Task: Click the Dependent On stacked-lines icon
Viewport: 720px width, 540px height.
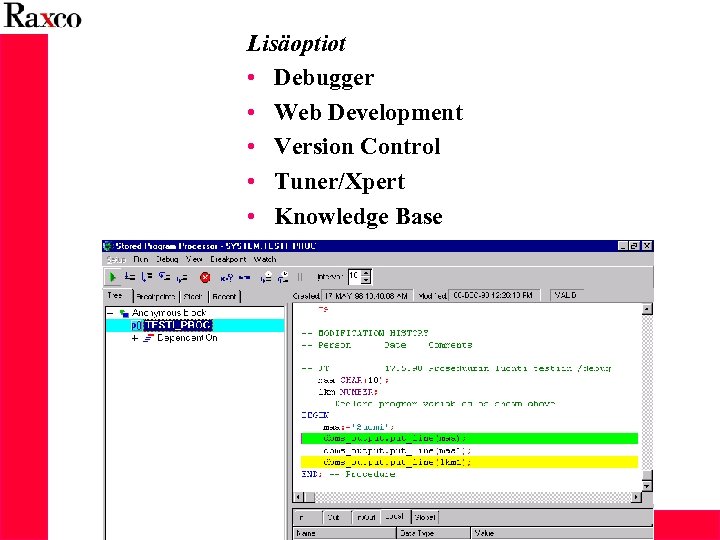Action: tap(148, 338)
